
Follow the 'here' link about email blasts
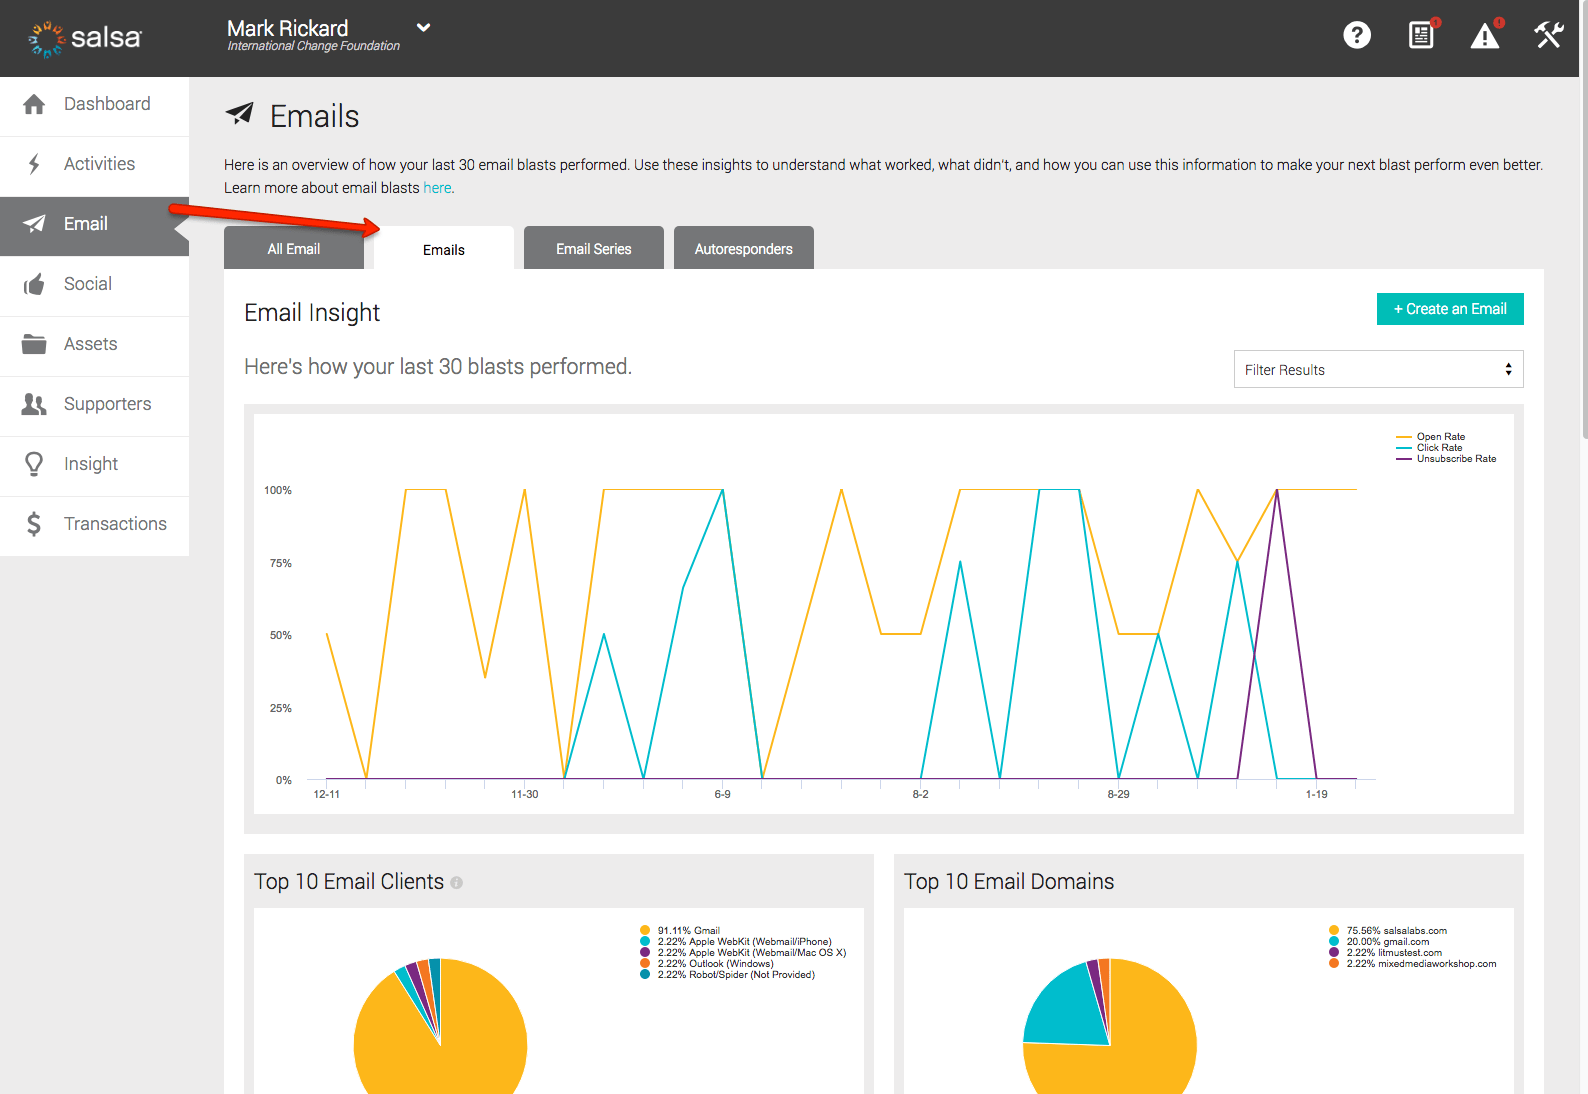pos(437,188)
